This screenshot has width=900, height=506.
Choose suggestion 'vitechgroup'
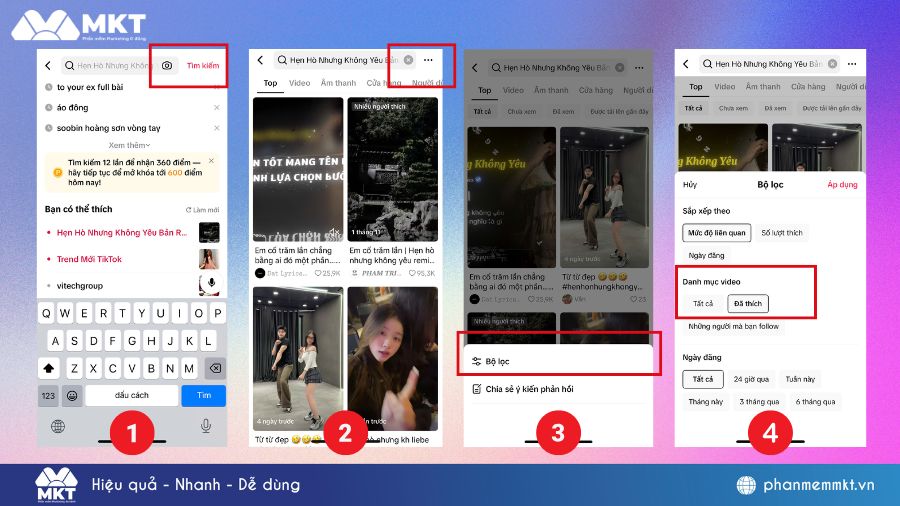click(x=79, y=286)
